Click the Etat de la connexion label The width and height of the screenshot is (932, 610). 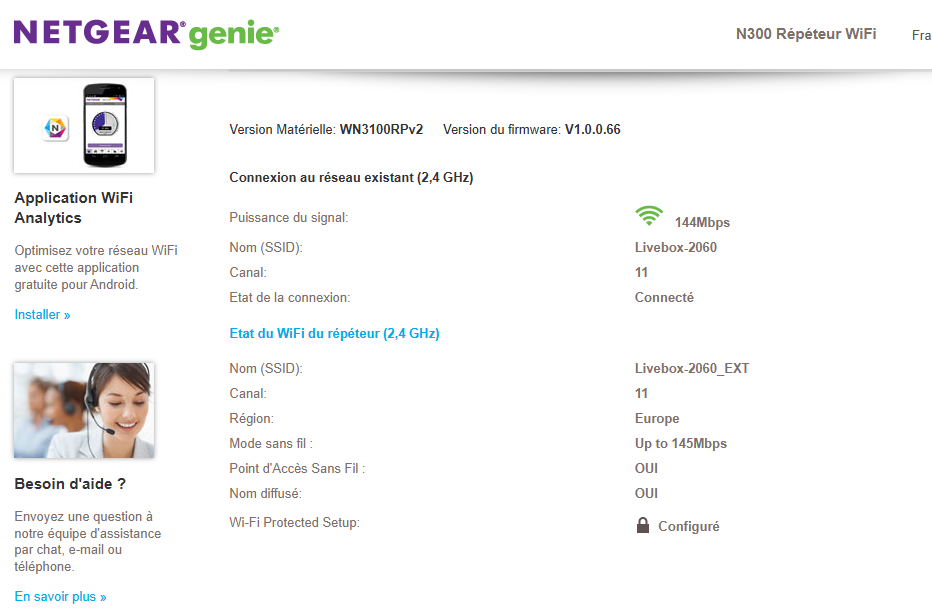coord(289,297)
